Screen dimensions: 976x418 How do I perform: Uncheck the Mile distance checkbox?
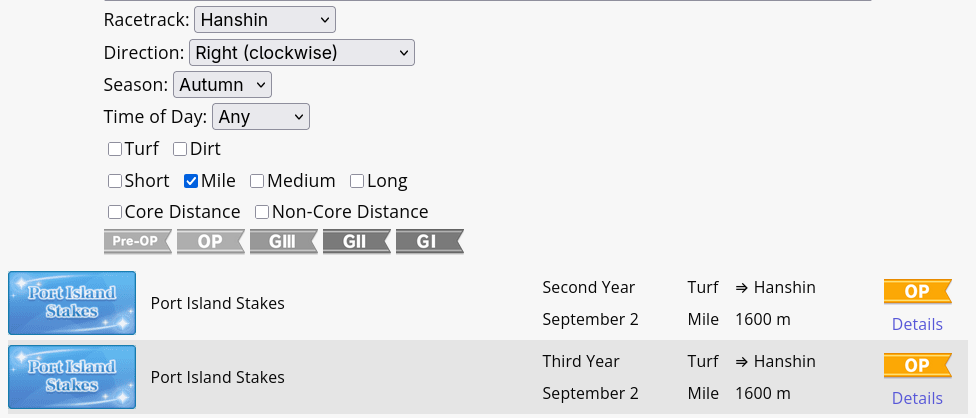coord(191,181)
